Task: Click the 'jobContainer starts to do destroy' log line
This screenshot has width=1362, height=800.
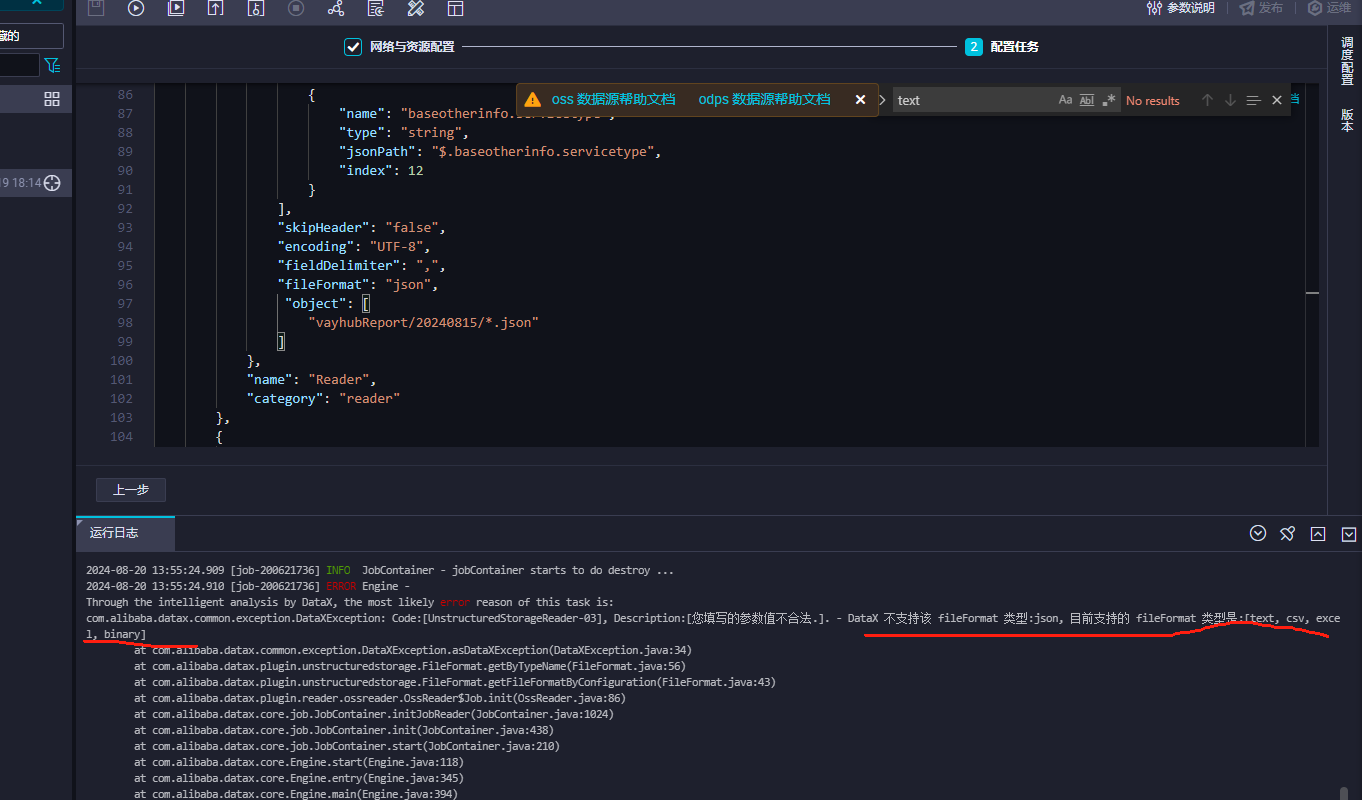Action: click(x=380, y=570)
